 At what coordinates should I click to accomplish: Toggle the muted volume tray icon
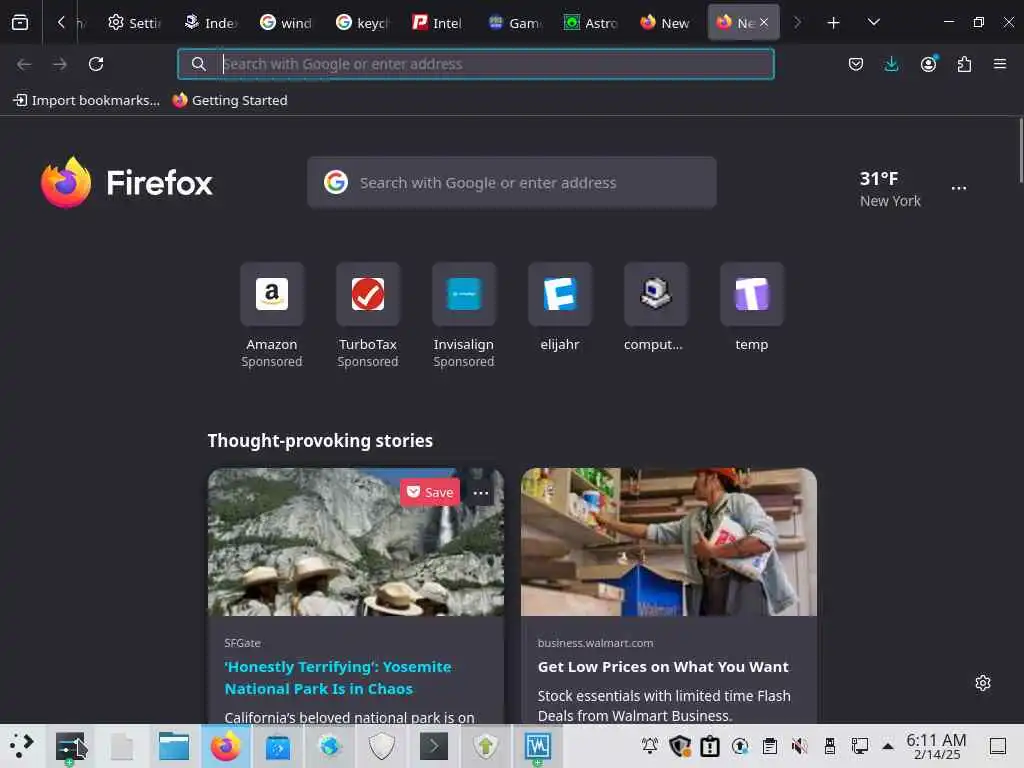point(799,746)
